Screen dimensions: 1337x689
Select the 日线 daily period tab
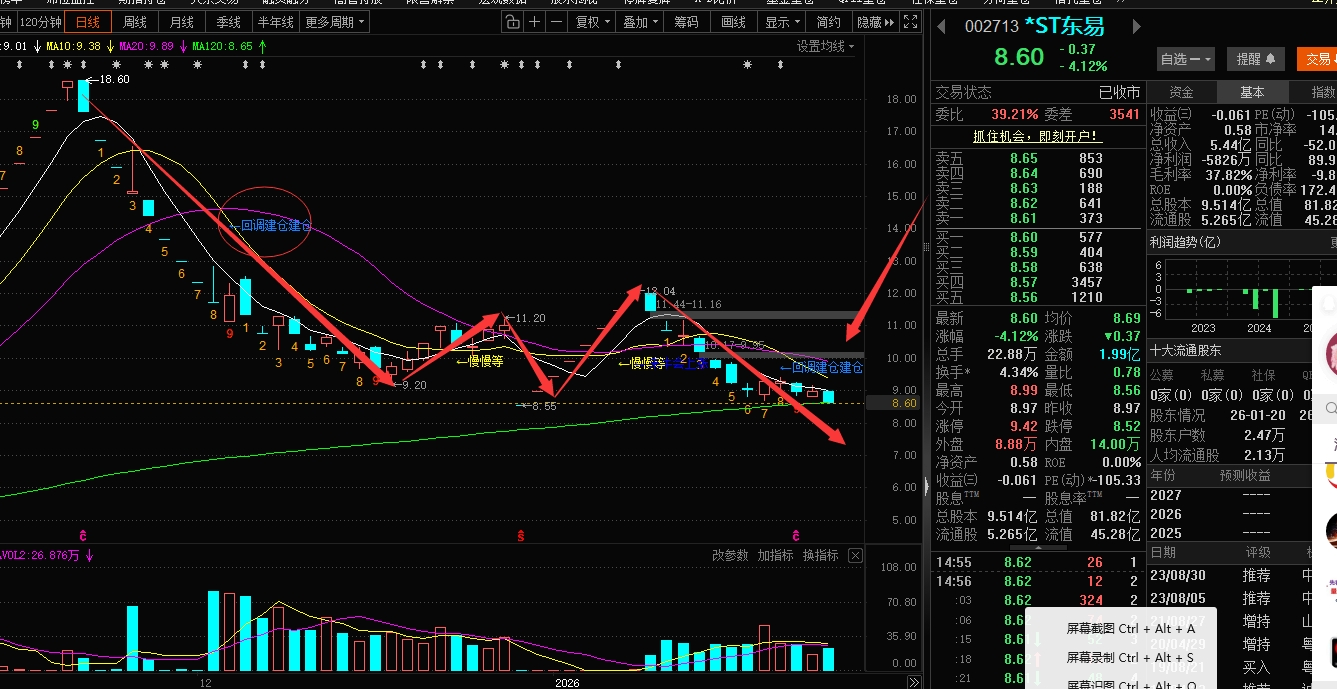[x=88, y=22]
